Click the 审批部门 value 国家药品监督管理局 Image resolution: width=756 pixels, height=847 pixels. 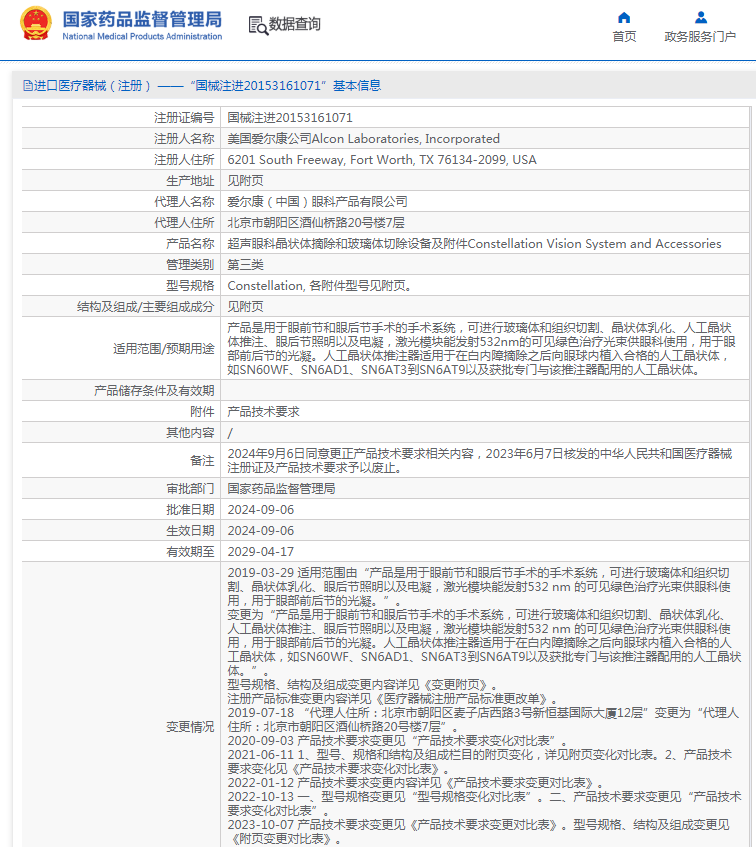point(281,489)
